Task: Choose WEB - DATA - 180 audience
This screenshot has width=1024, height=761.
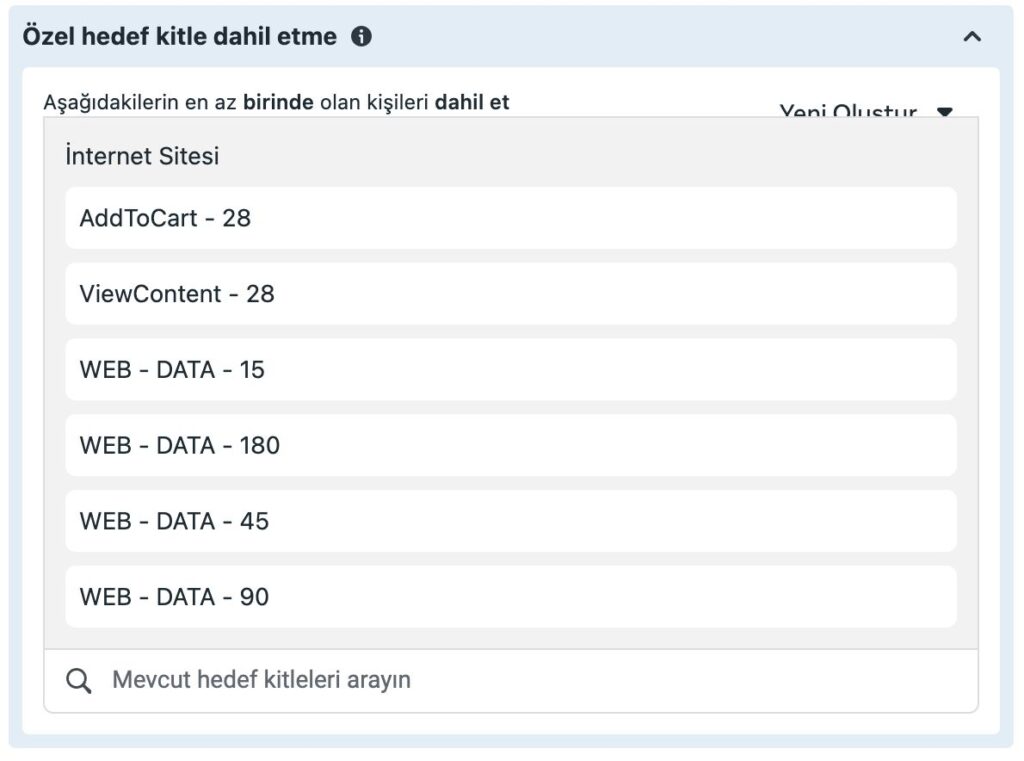Action: (510, 445)
